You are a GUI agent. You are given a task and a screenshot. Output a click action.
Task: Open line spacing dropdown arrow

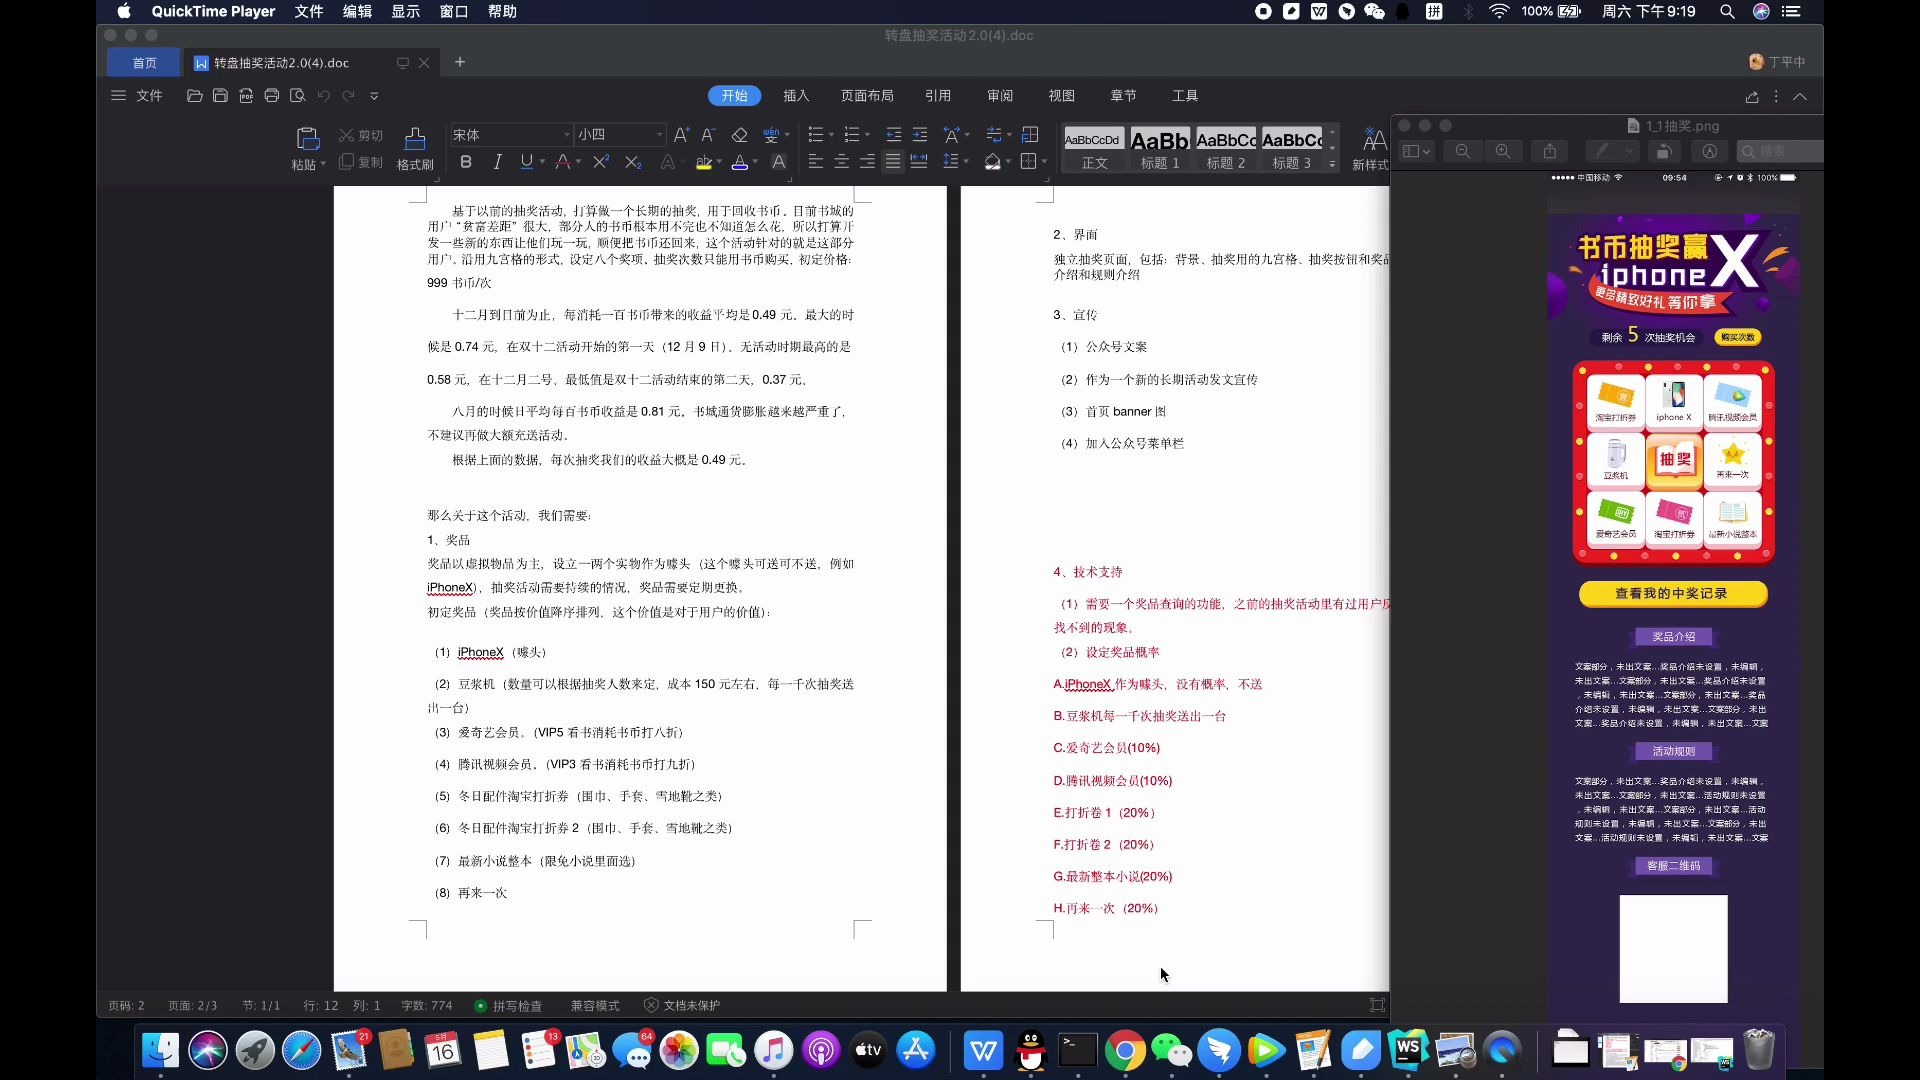tap(968, 162)
